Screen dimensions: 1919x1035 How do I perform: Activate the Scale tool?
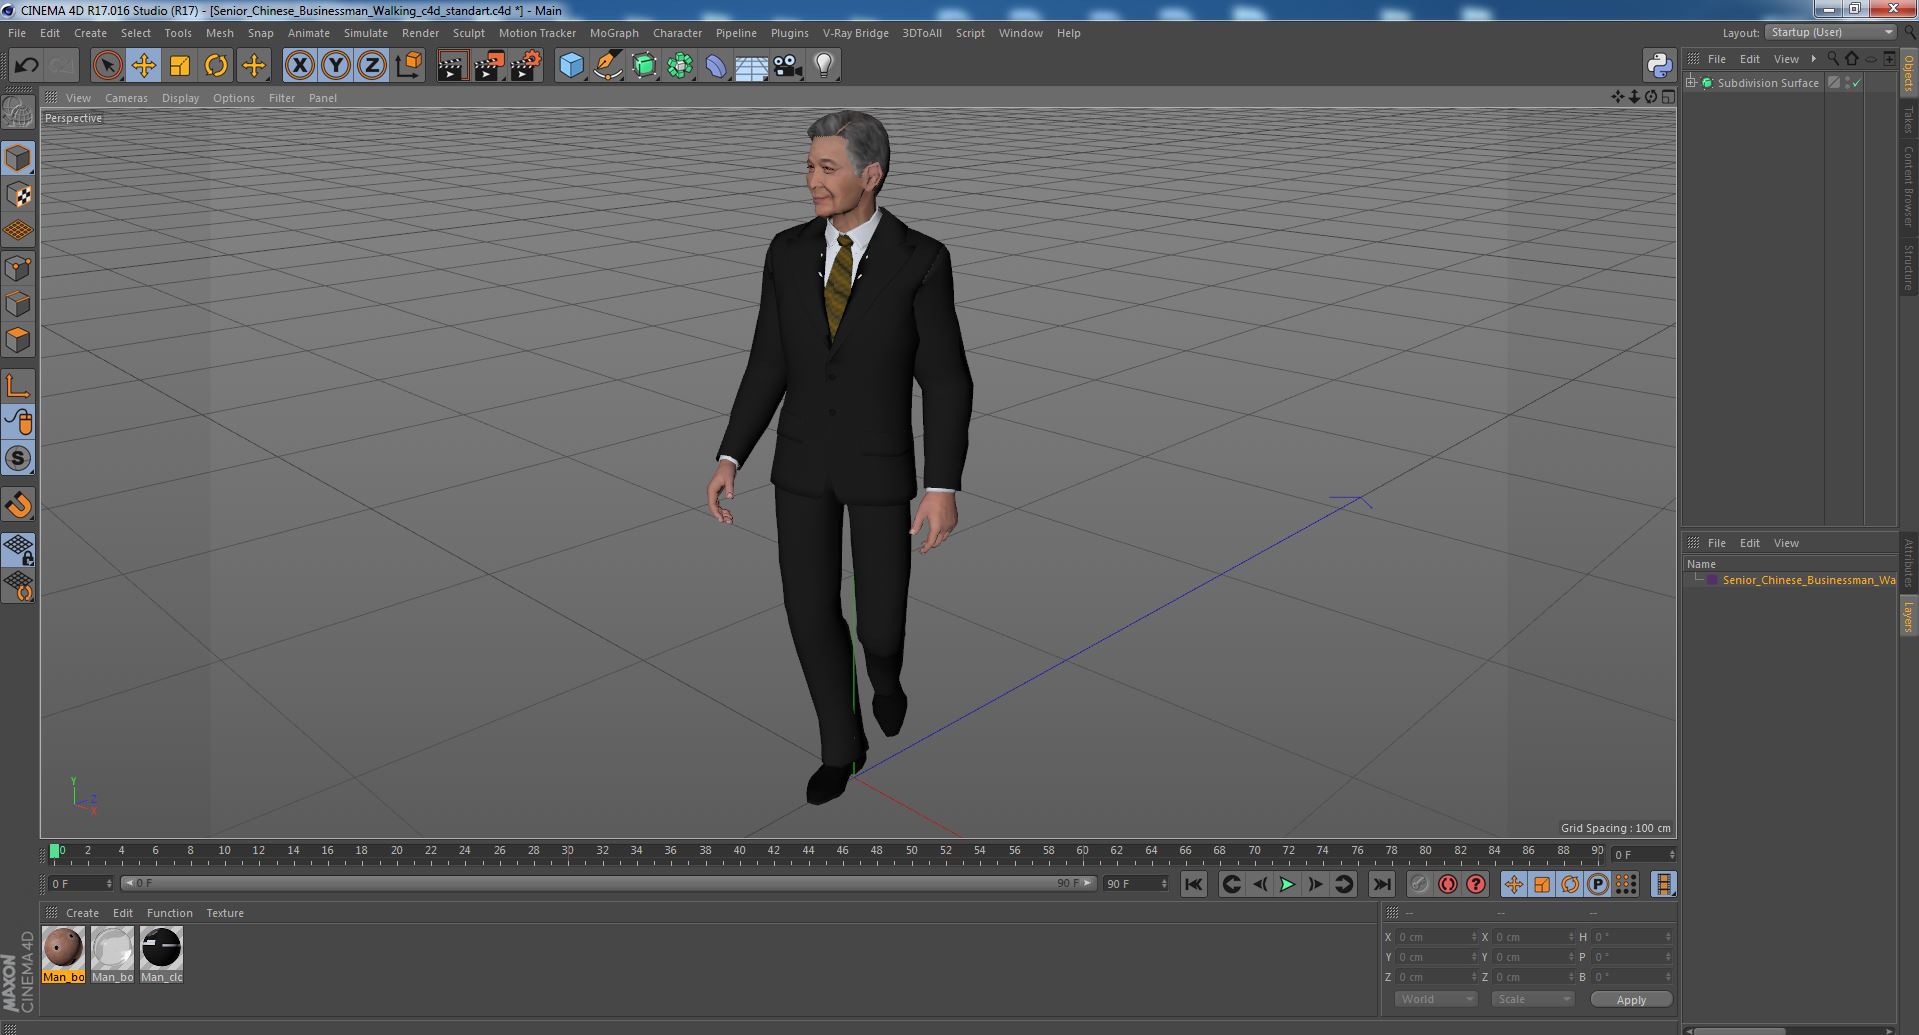coord(180,66)
